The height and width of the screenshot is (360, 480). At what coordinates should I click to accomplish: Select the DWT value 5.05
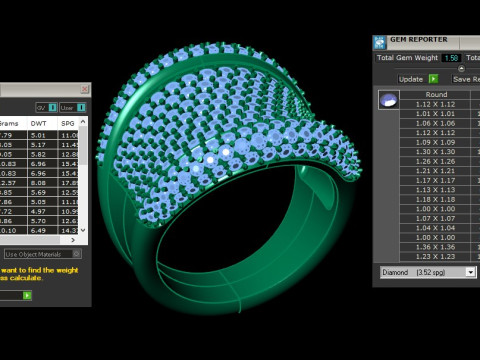[42, 202]
